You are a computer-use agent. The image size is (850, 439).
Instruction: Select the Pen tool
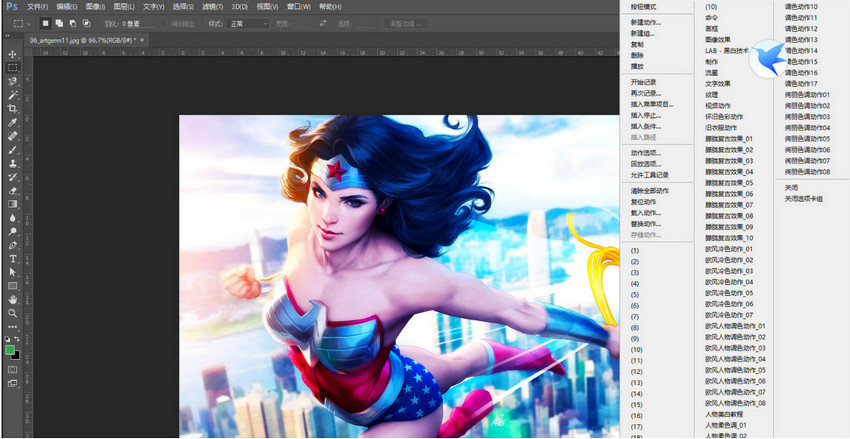12,245
